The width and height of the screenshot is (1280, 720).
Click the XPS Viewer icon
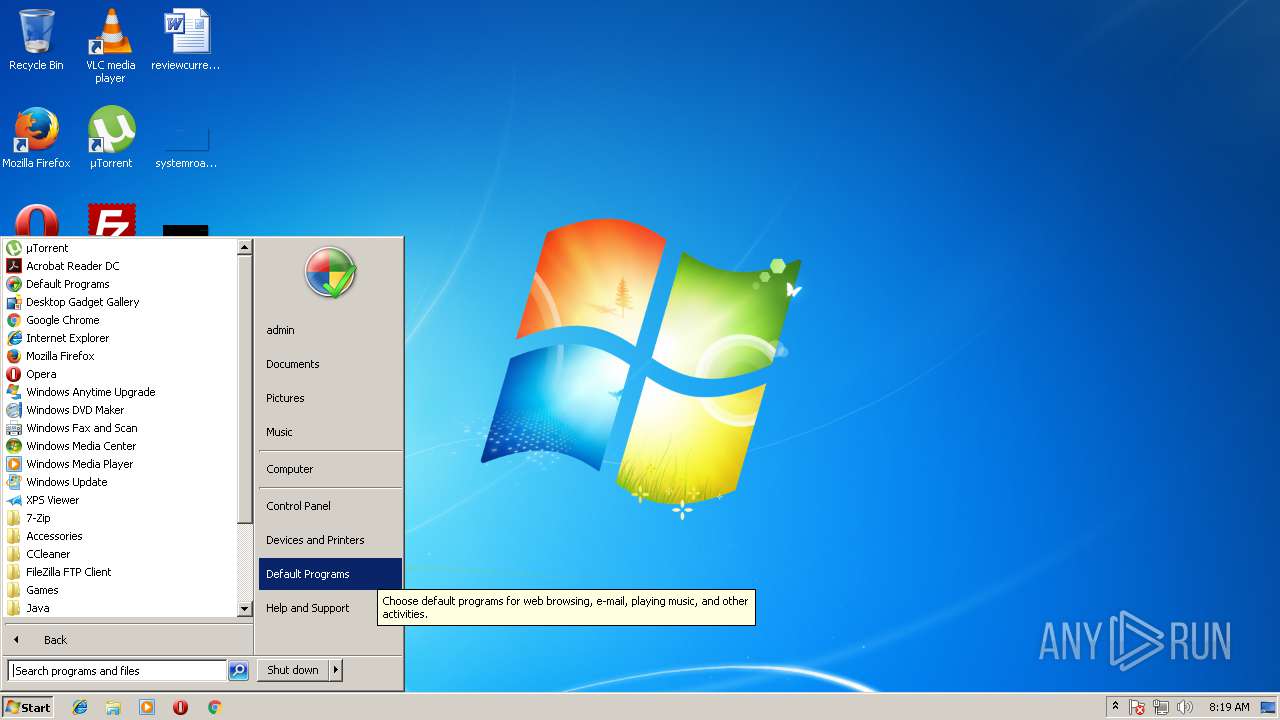[x=14, y=500]
